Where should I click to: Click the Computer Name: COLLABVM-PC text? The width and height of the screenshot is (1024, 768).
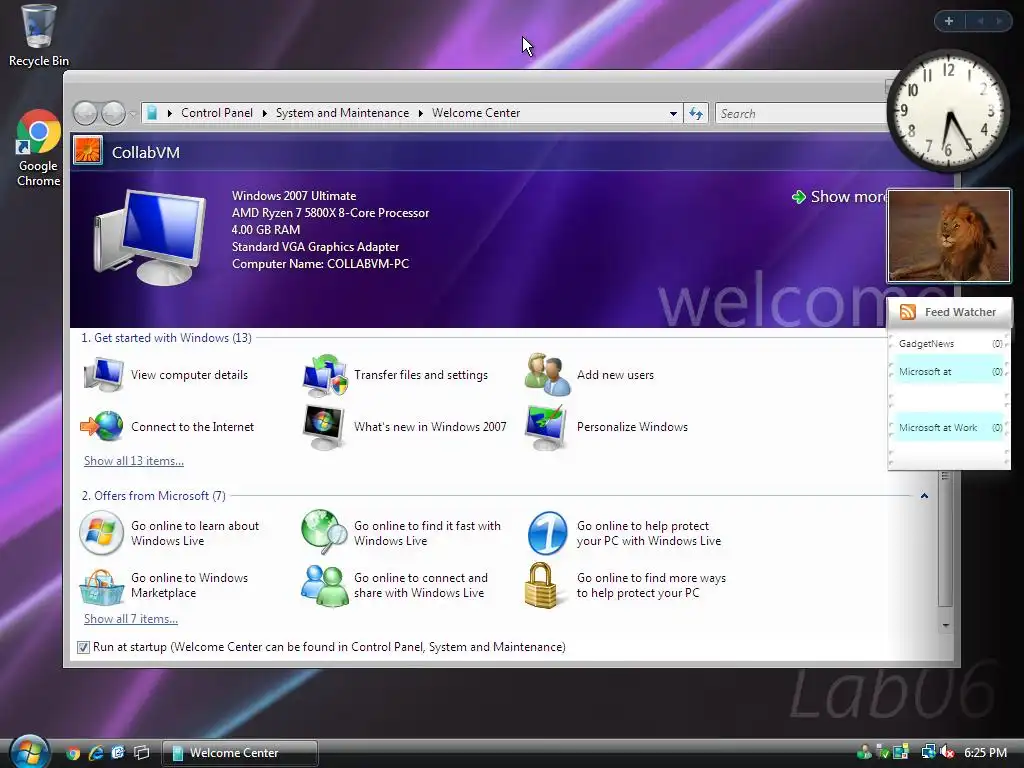(321, 264)
